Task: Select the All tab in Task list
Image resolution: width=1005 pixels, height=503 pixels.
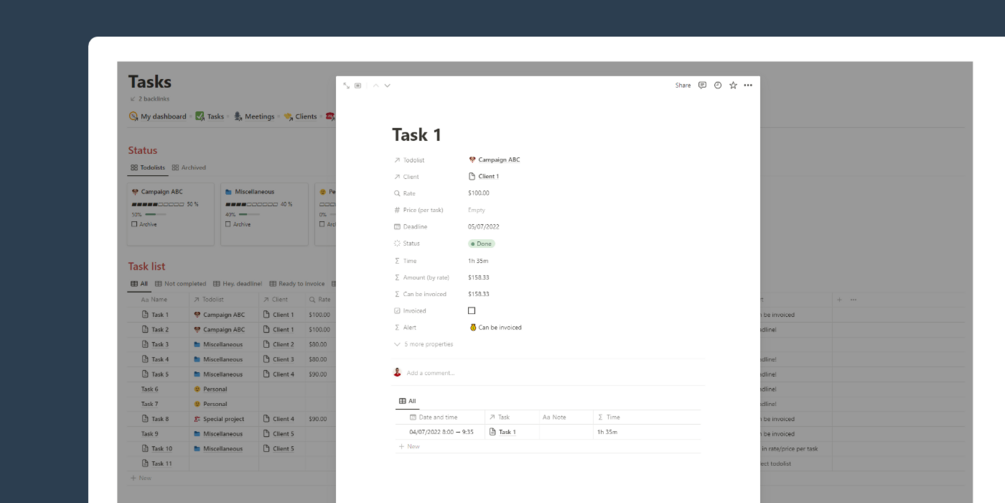Action: point(139,283)
